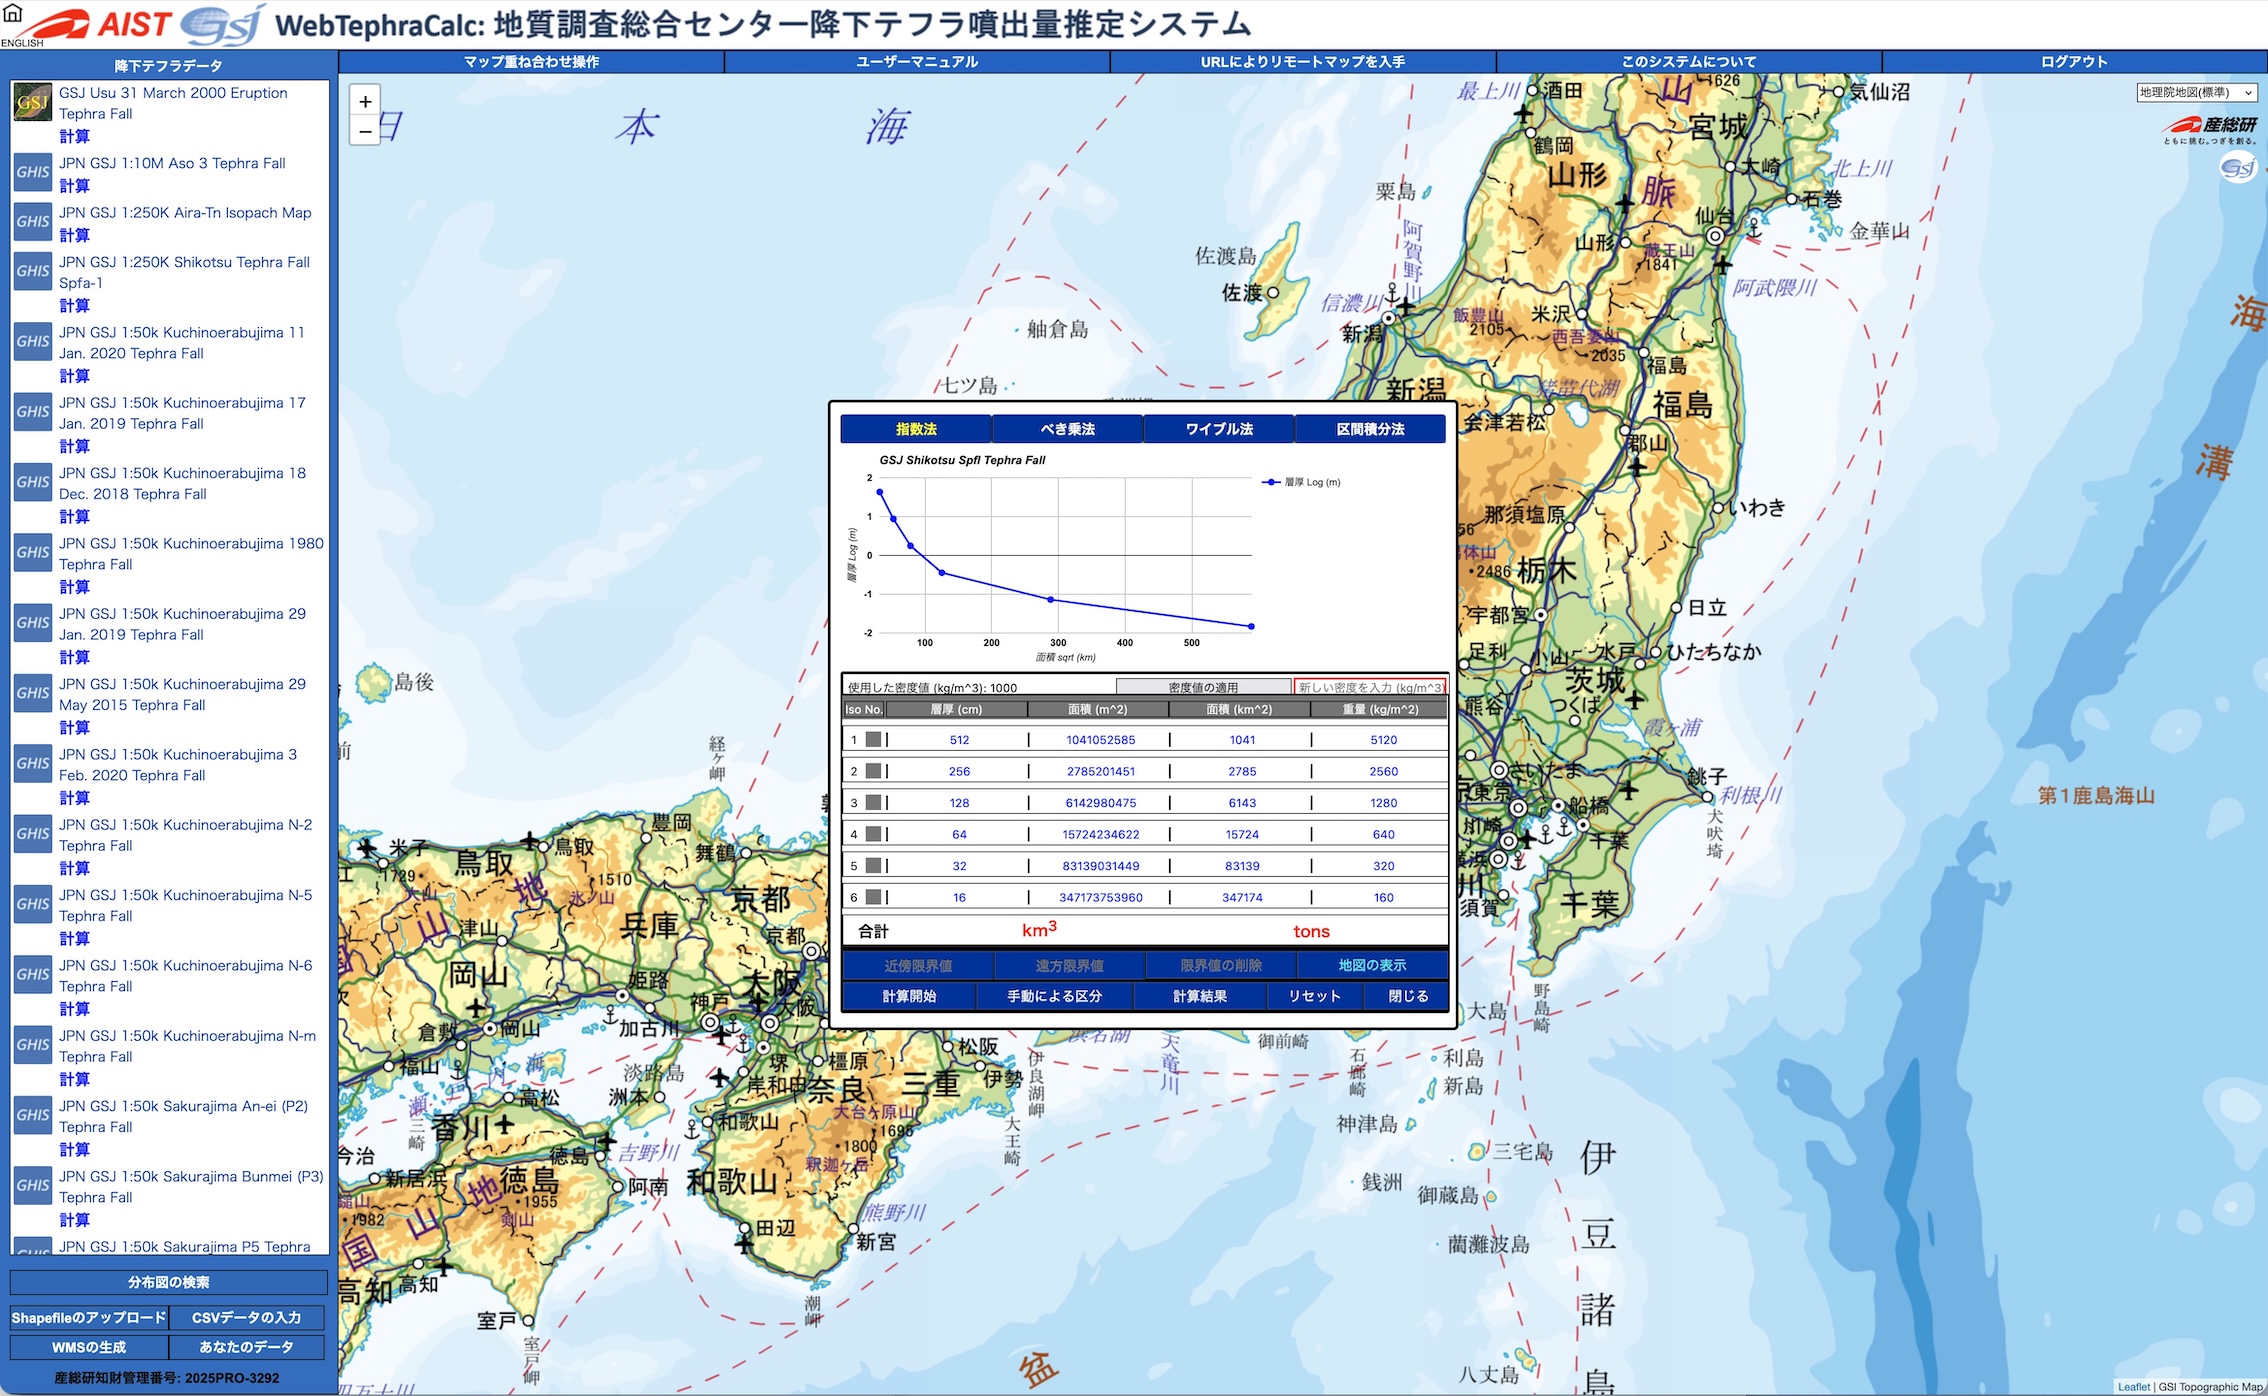Click the Shapefileのアップロード button
The image size is (2268, 1396).
point(89,1318)
